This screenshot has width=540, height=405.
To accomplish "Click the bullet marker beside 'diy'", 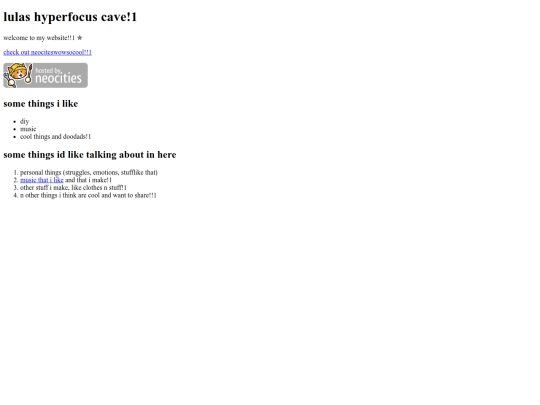I will point(14,122).
